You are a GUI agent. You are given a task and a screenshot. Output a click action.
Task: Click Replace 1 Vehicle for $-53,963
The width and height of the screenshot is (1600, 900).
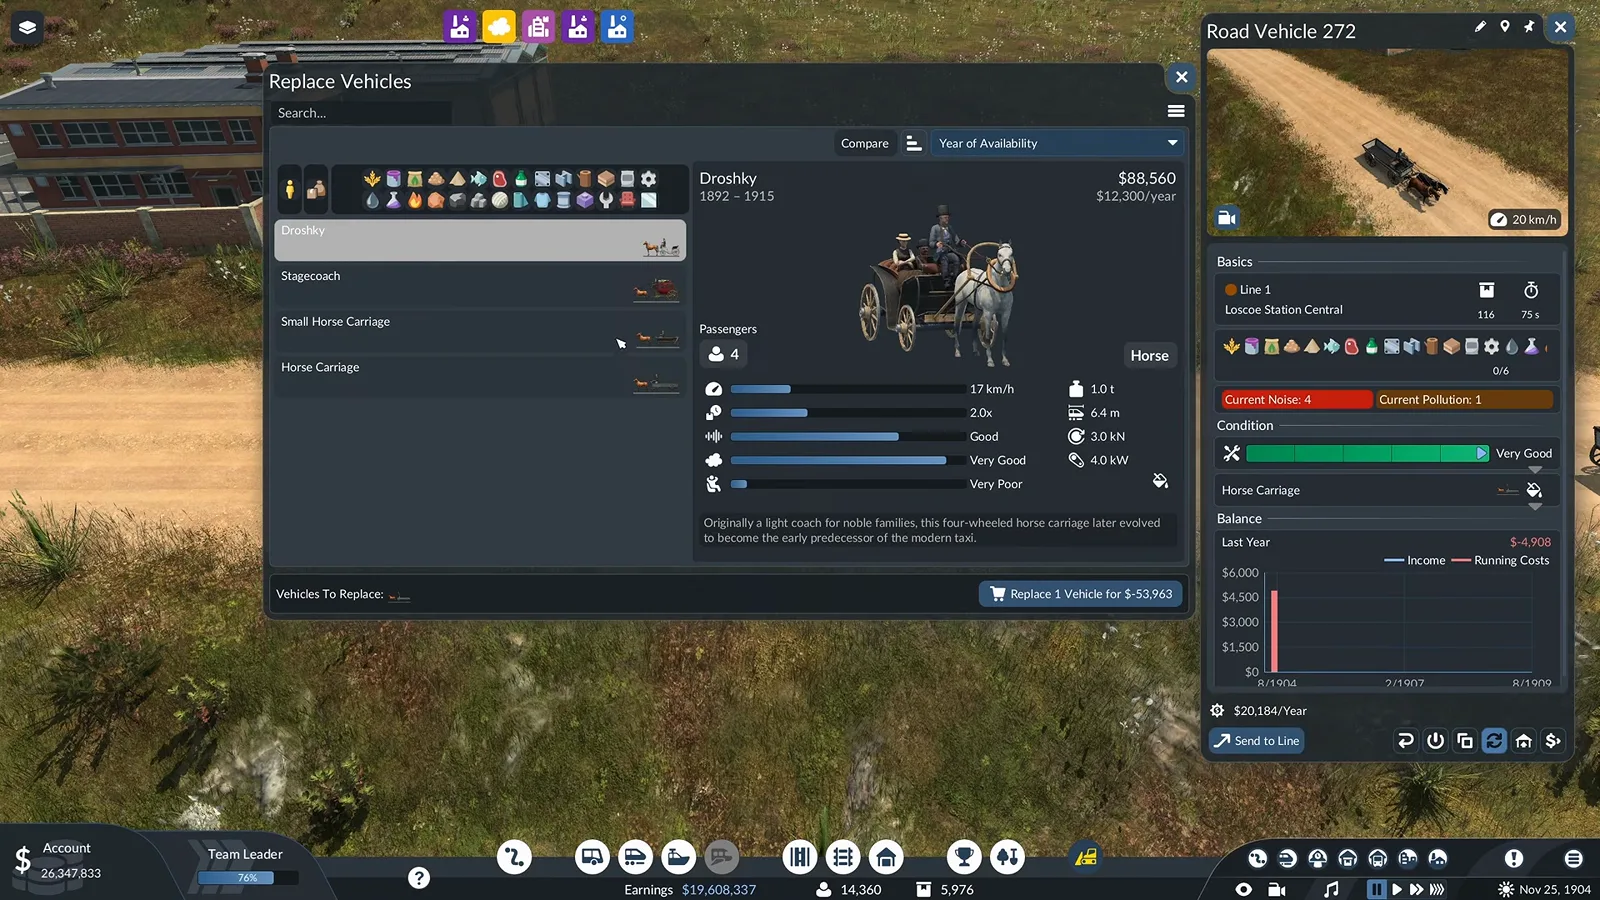click(x=1080, y=594)
